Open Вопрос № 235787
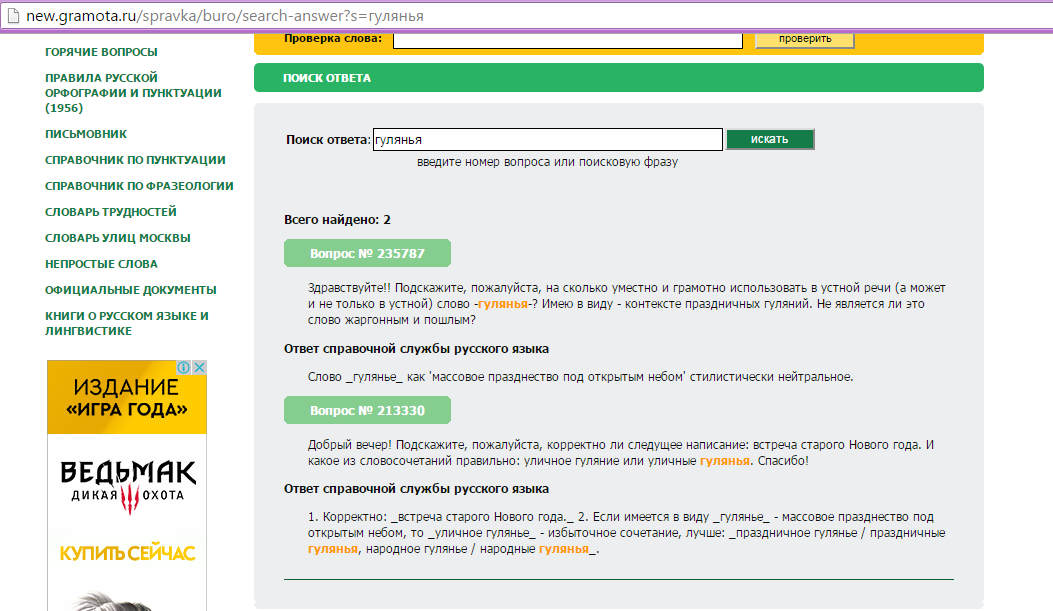1053x611 pixels. coord(367,253)
